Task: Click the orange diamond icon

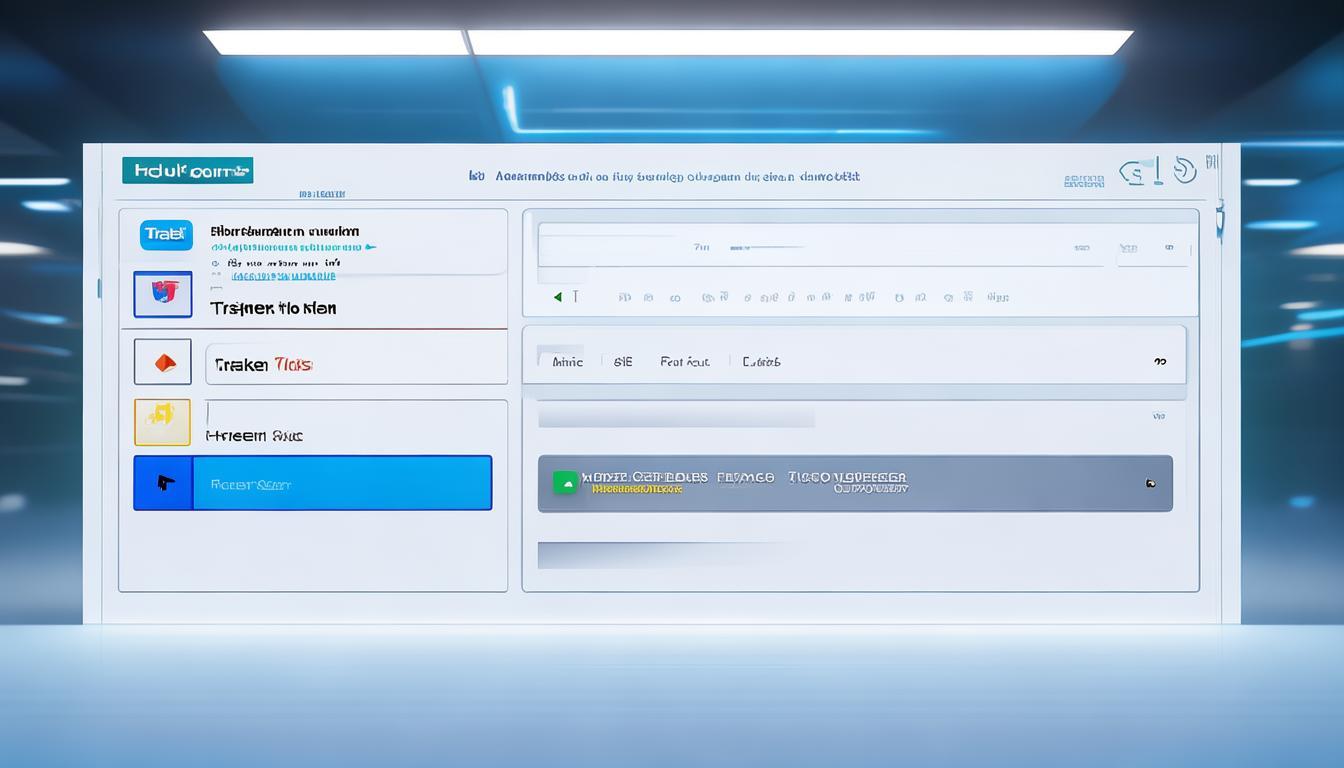Action: tap(163, 362)
